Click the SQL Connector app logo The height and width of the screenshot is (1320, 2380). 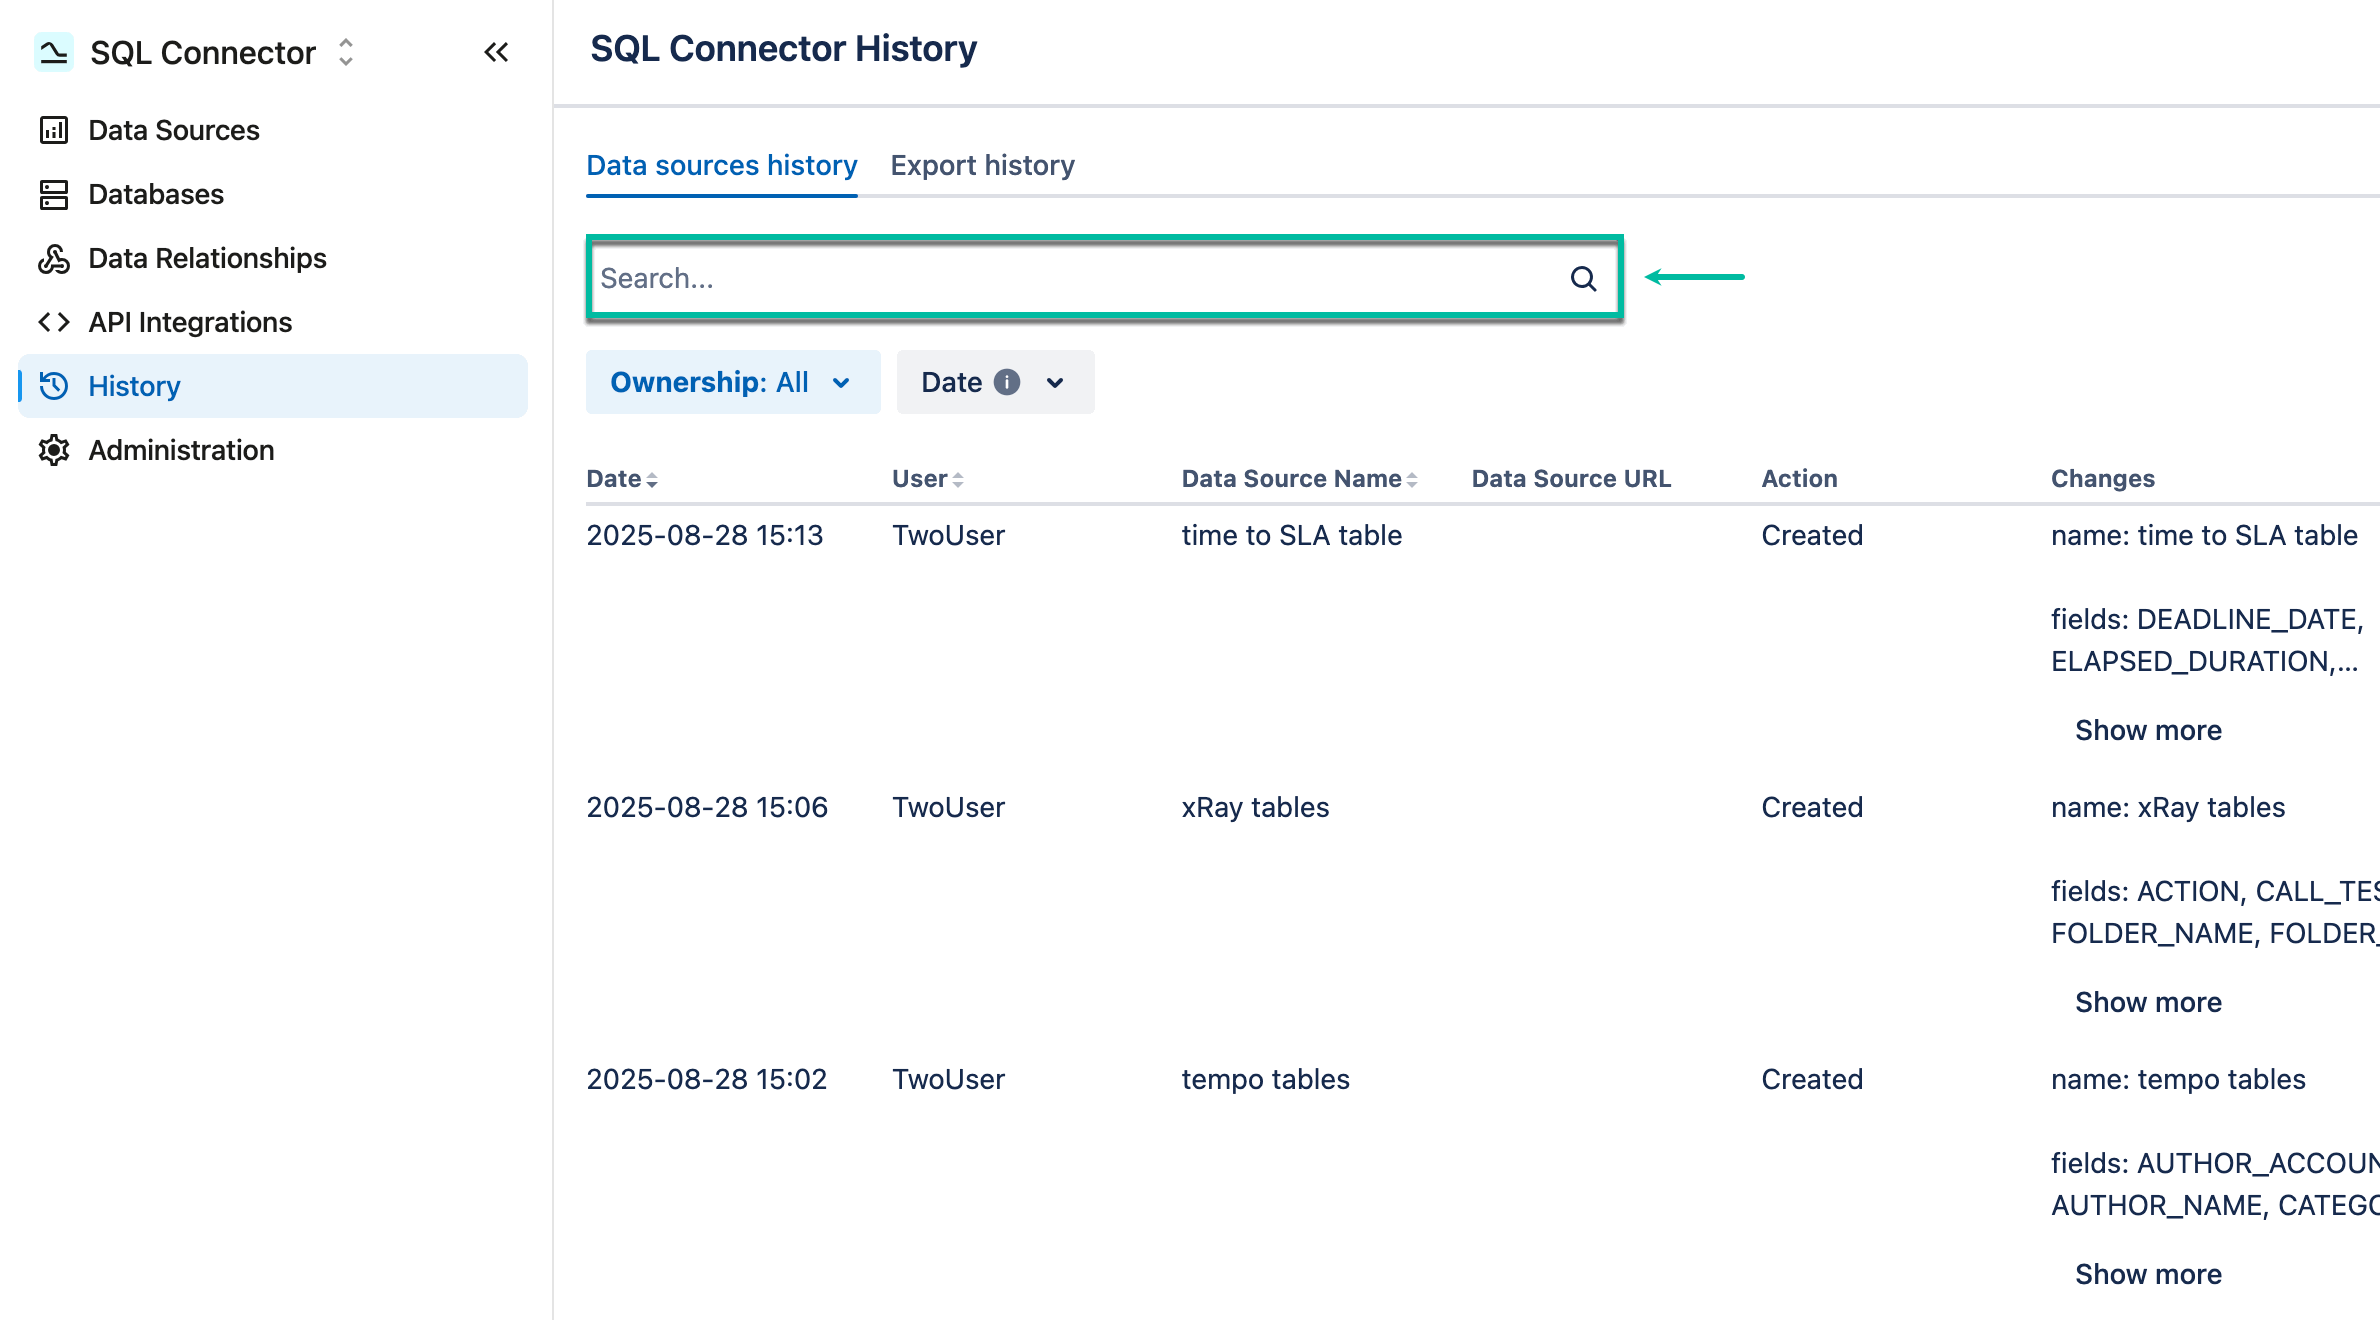tap(54, 51)
